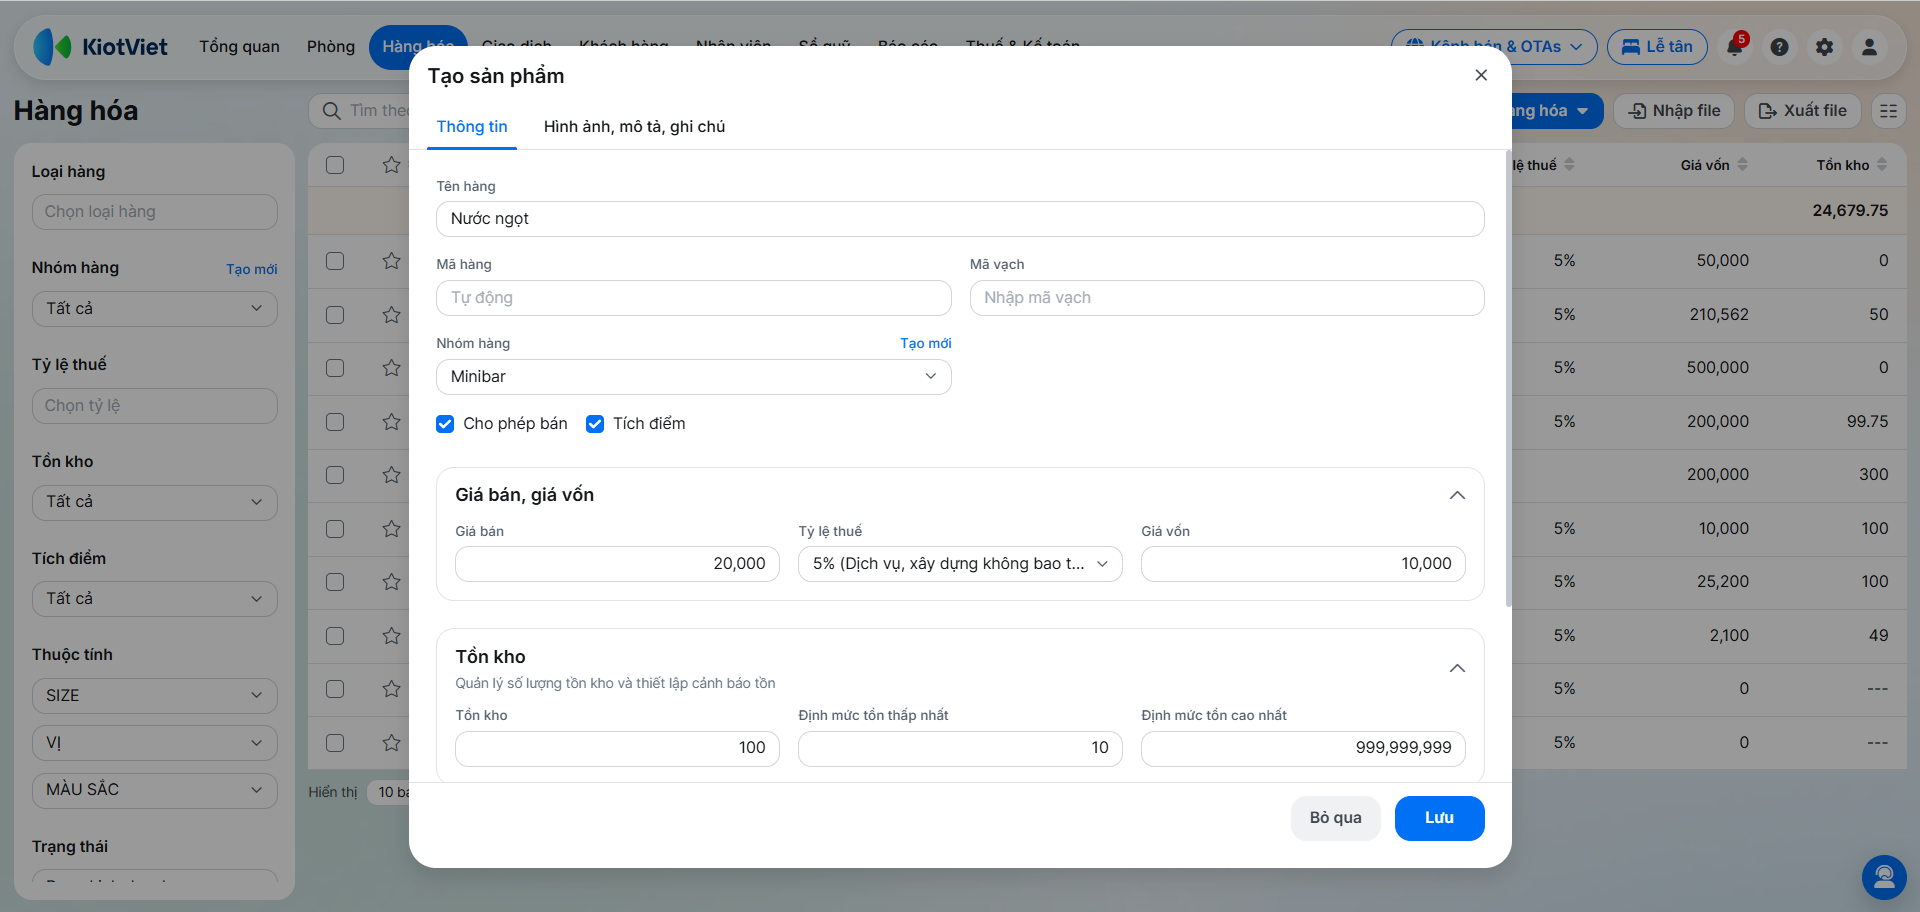
Task: Open the user account icon
Action: [1869, 47]
